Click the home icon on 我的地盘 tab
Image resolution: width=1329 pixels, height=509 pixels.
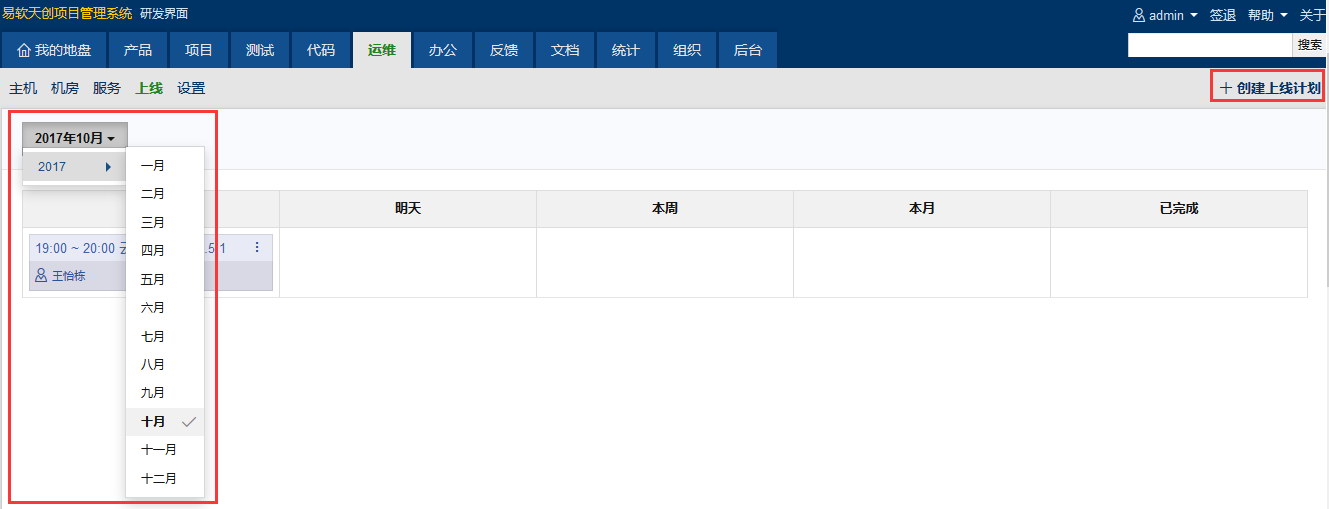[24, 51]
